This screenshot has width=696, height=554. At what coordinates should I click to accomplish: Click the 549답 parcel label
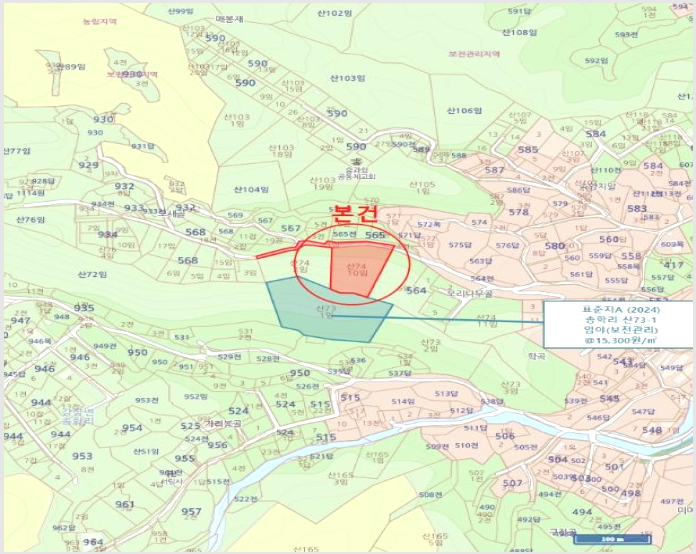[672, 368]
